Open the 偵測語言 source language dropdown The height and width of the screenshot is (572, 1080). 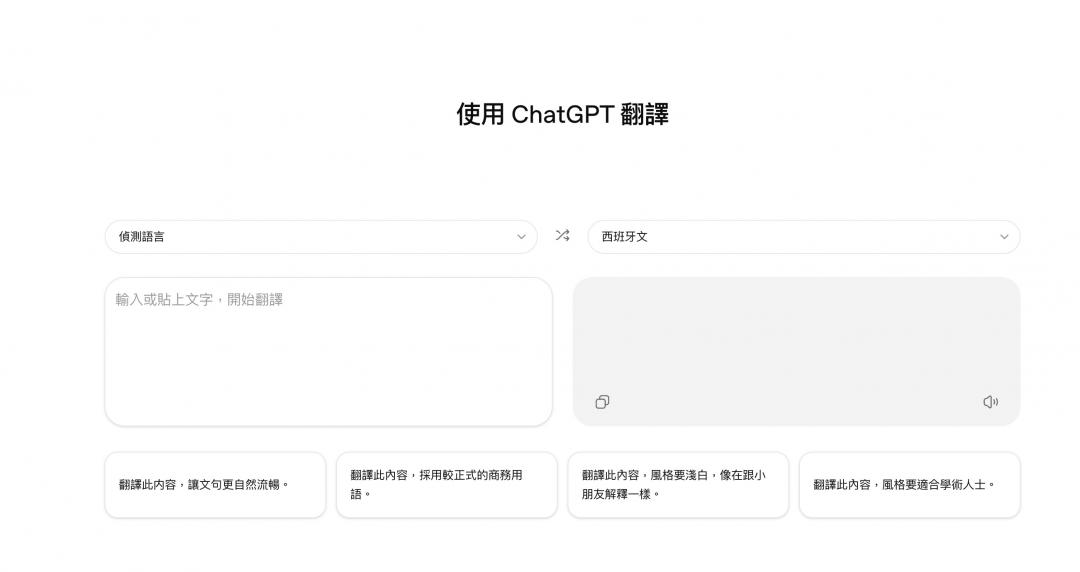coord(320,237)
